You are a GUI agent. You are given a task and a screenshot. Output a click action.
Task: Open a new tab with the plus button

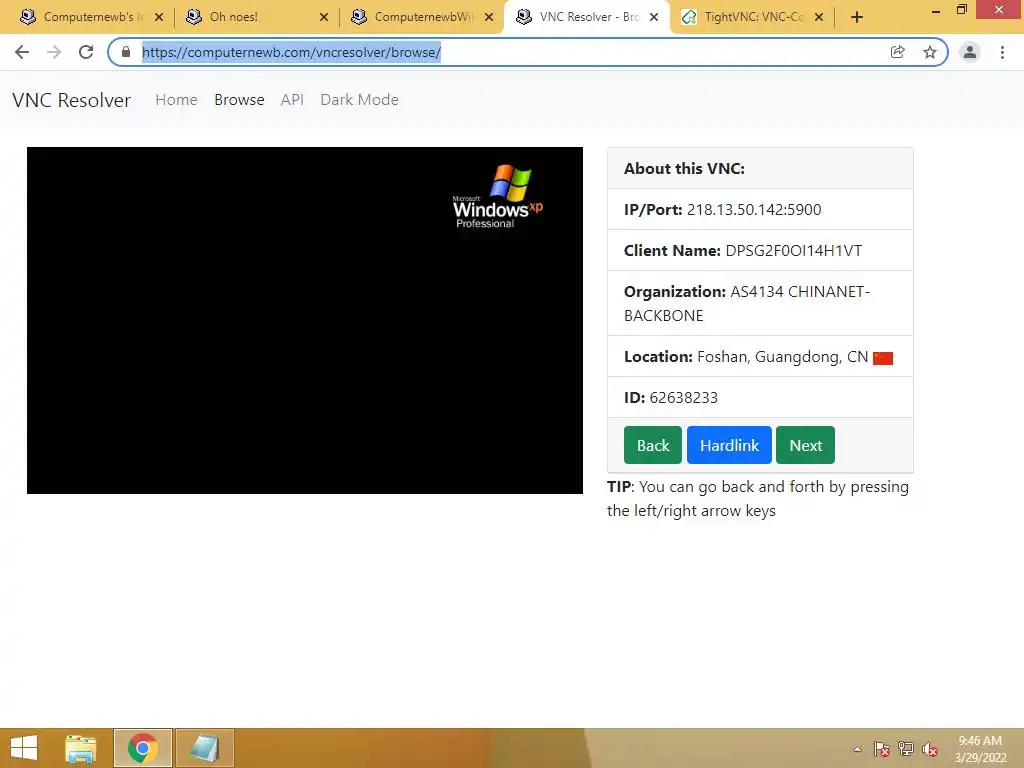point(857,17)
